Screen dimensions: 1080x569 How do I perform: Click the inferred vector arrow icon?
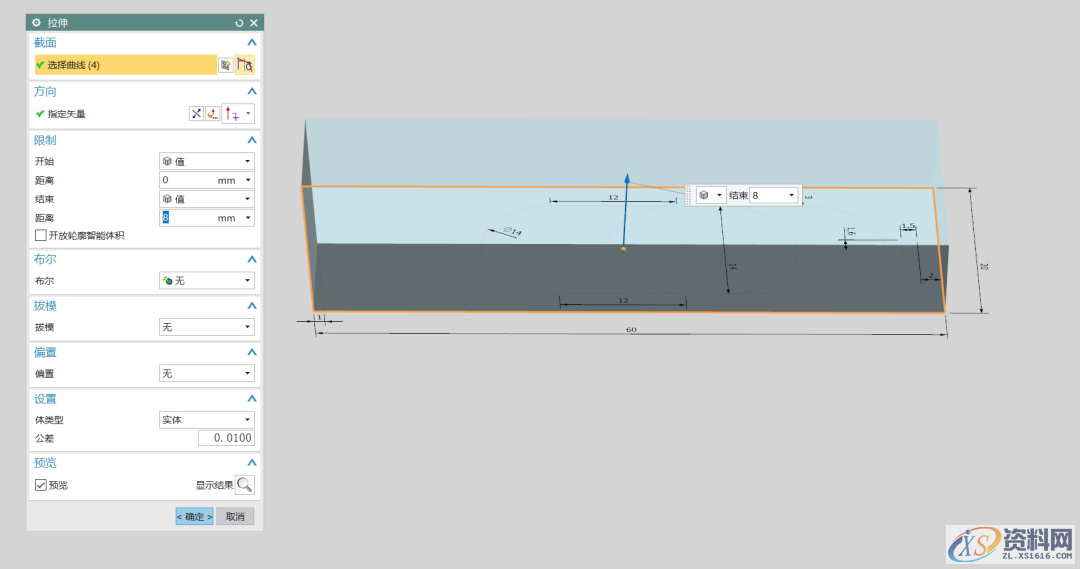click(x=232, y=114)
